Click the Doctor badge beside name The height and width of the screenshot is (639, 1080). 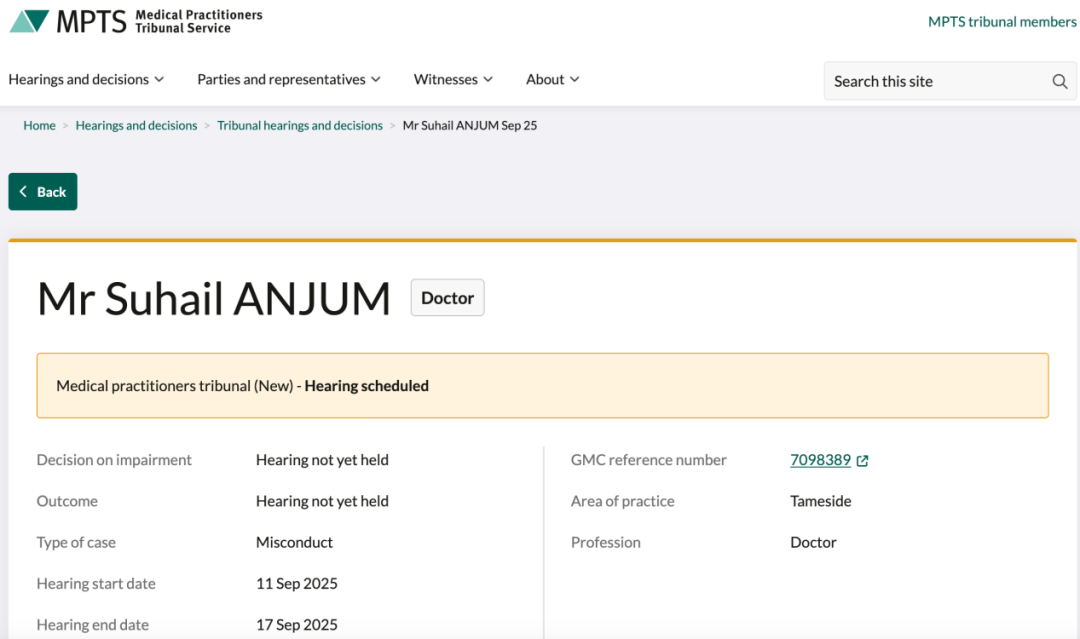click(x=447, y=298)
